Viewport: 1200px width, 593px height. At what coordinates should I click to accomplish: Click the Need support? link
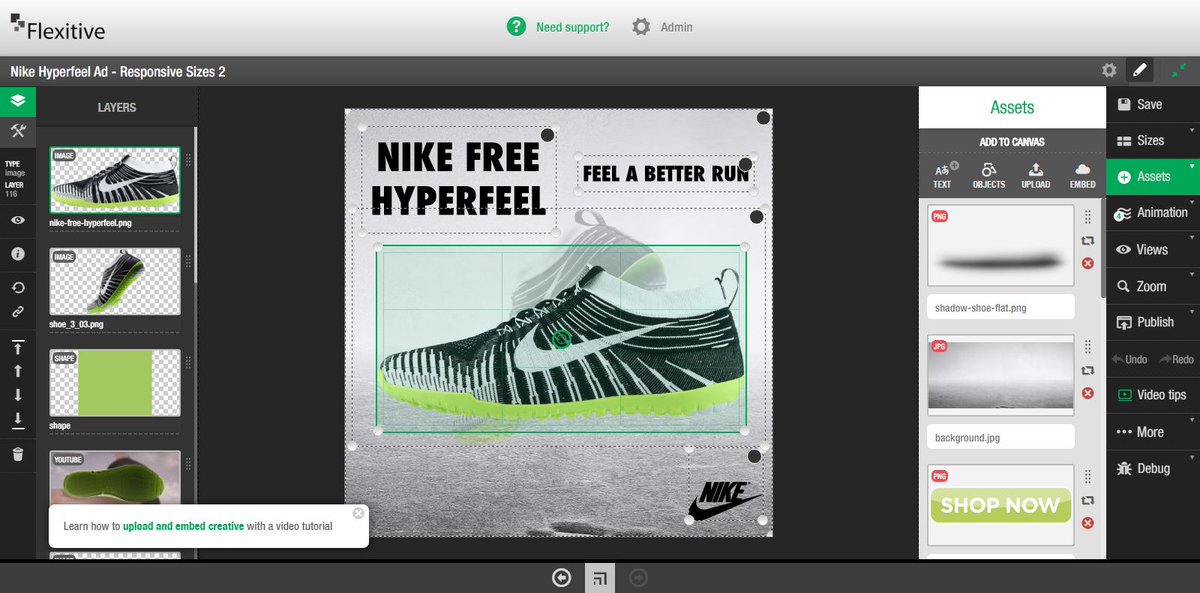(572, 27)
